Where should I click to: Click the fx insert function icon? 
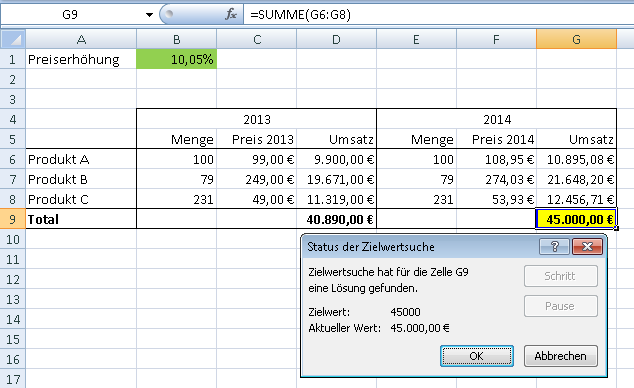pos(231,15)
